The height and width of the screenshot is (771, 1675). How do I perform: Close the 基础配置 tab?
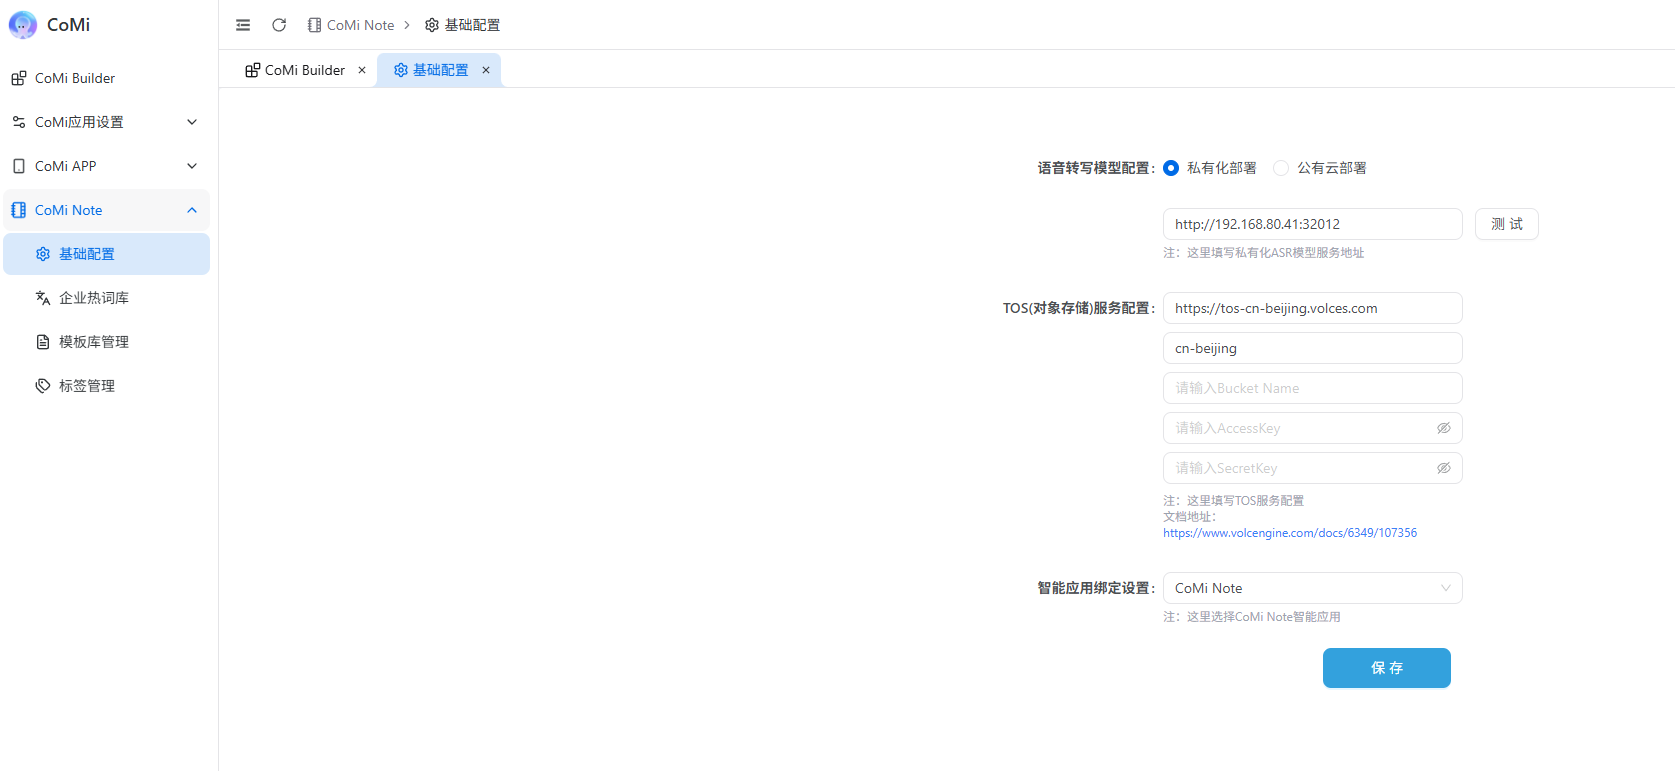486,70
